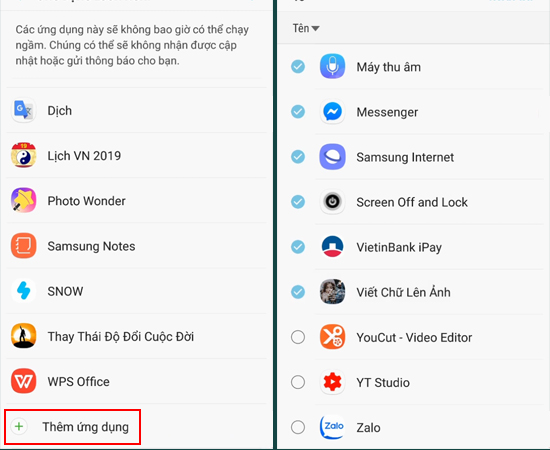Tap the Photo Wonder app icon
Image resolution: width=550 pixels, height=450 pixels.
tap(24, 200)
